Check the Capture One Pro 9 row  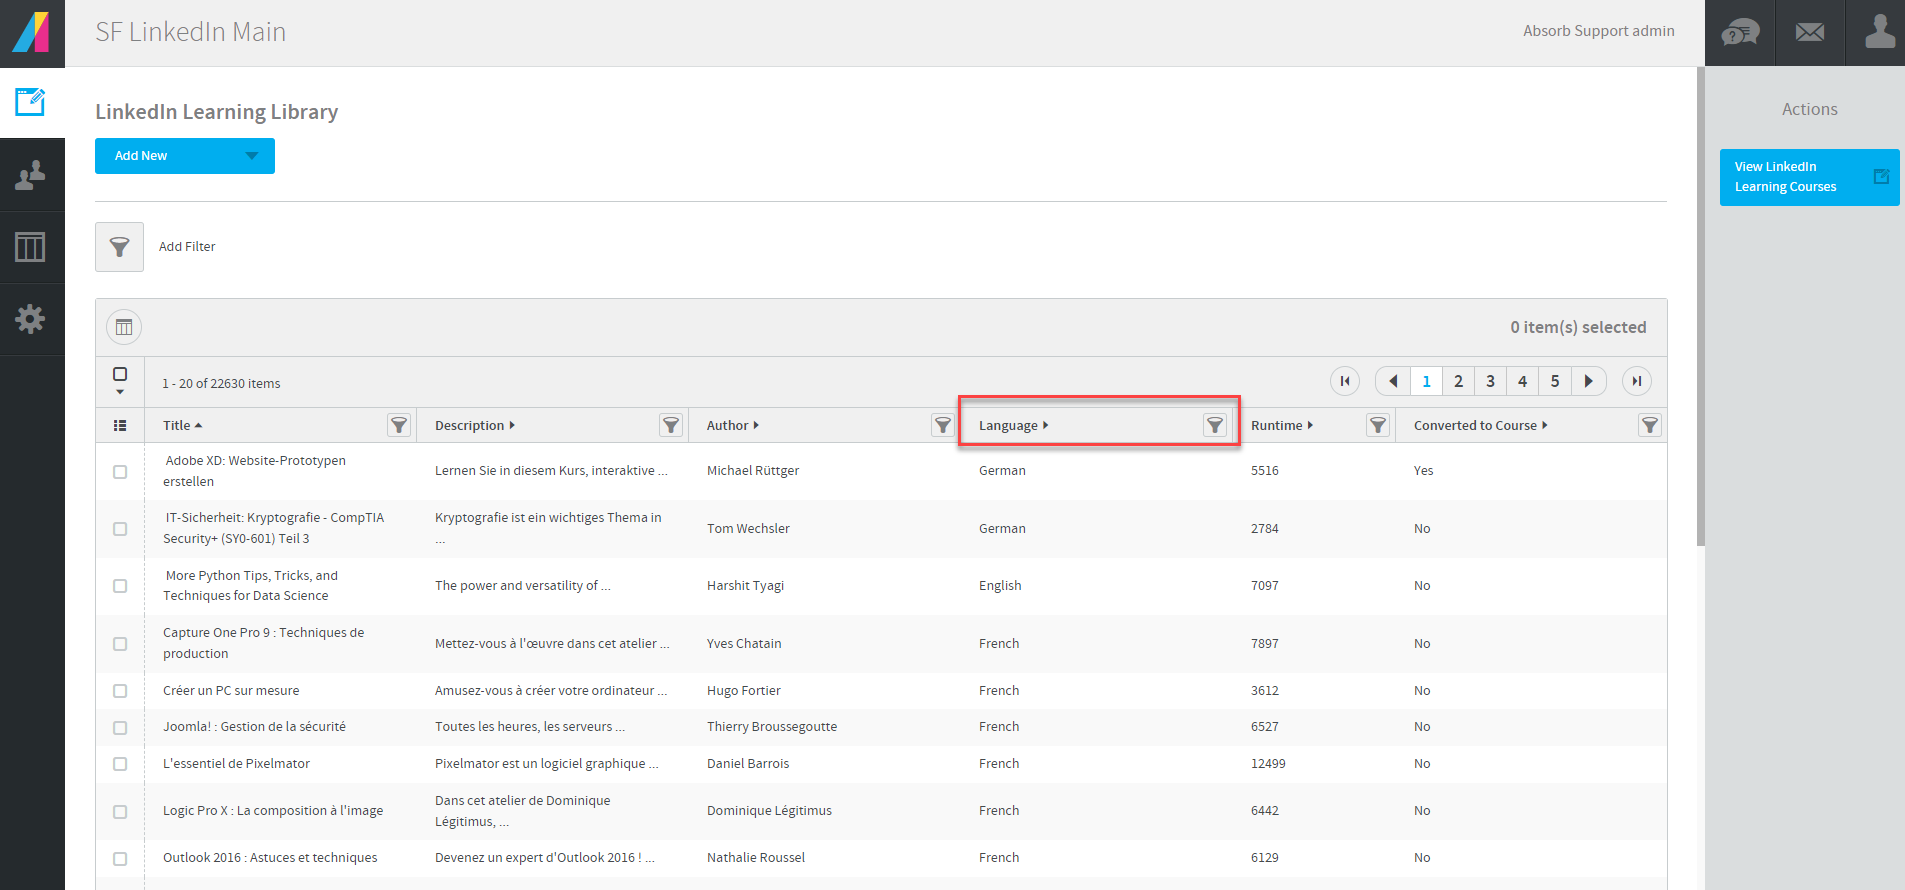coord(120,643)
